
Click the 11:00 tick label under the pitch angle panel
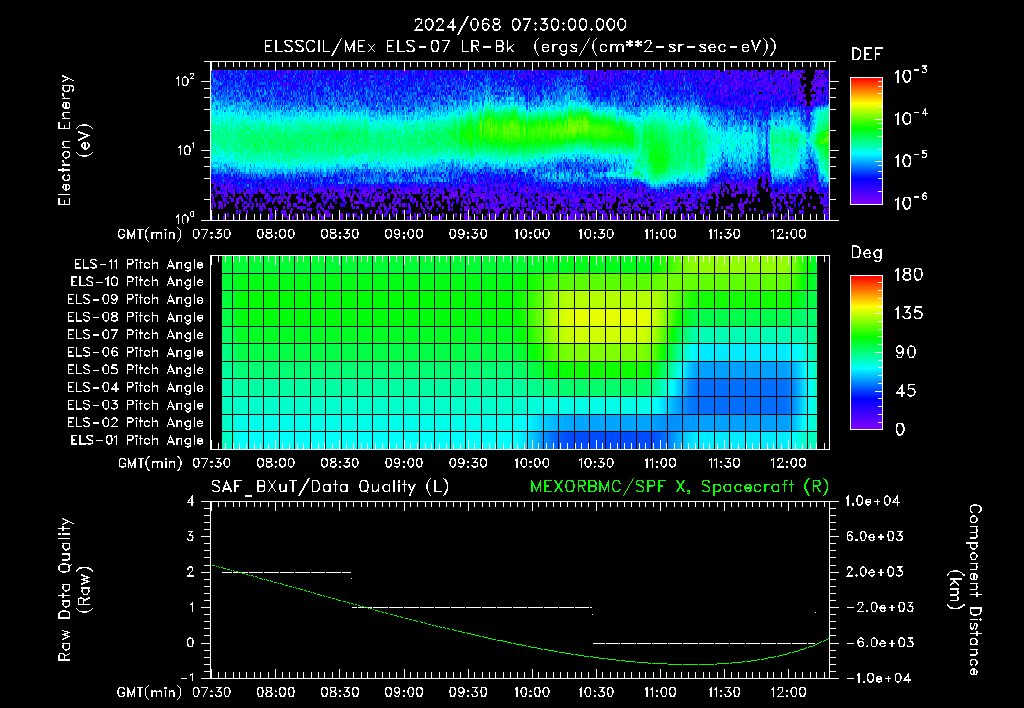660,463
